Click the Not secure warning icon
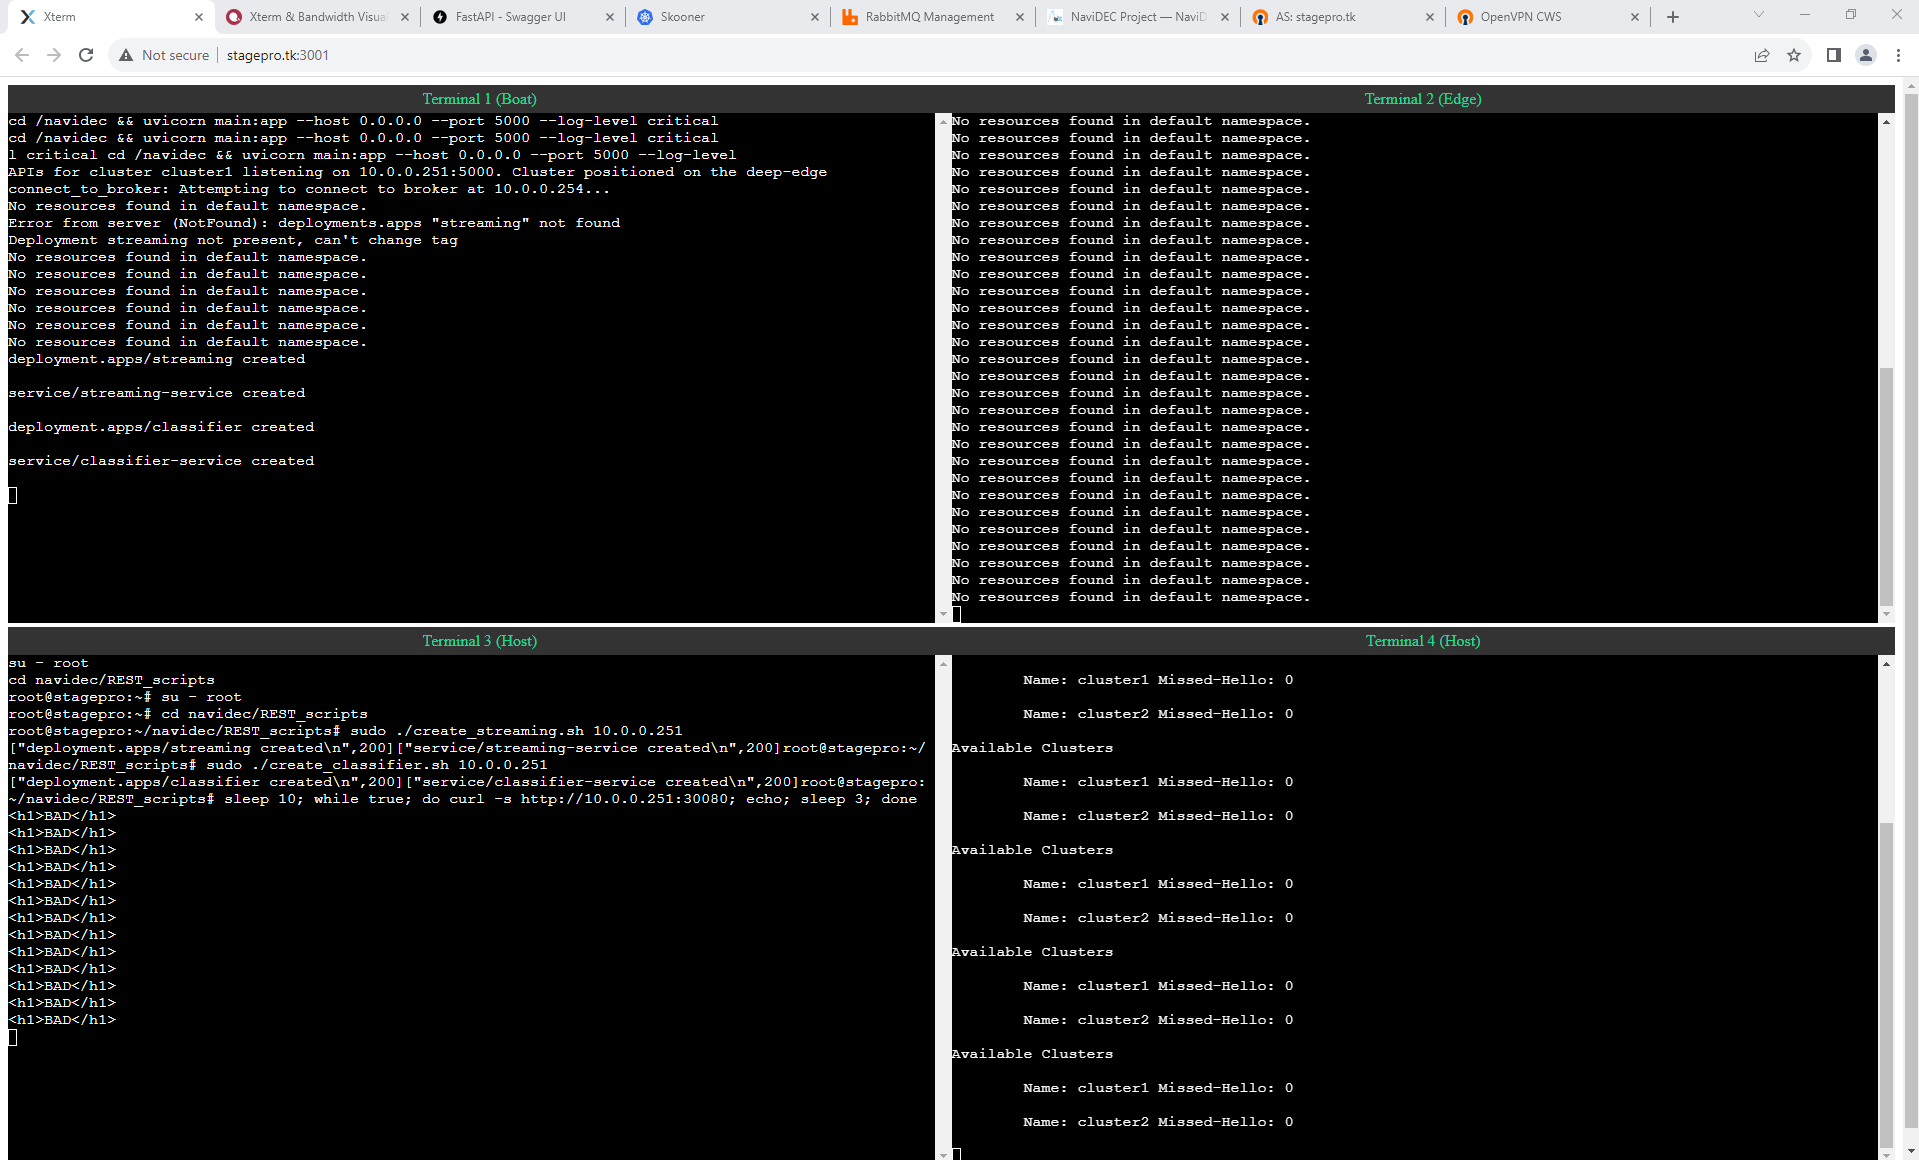1919x1160 pixels. click(x=126, y=55)
